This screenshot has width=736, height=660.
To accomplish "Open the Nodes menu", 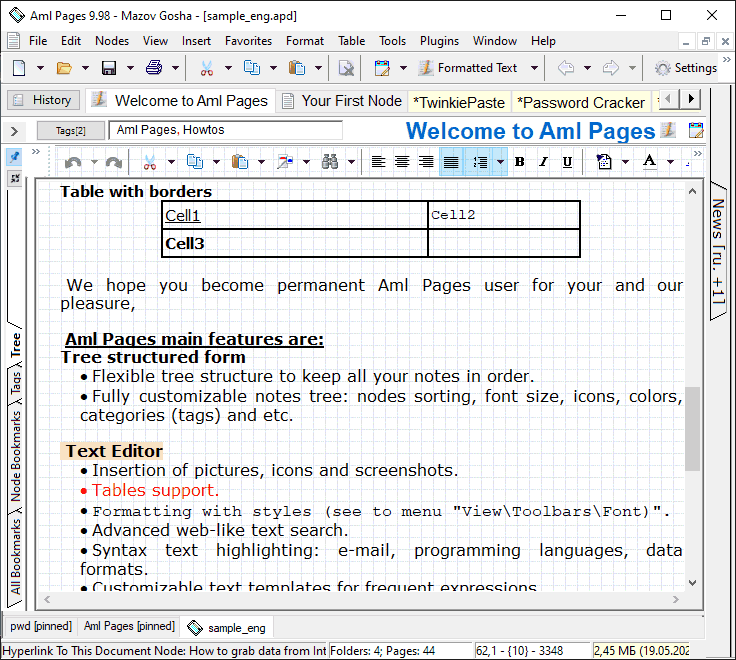I will pos(112,41).
